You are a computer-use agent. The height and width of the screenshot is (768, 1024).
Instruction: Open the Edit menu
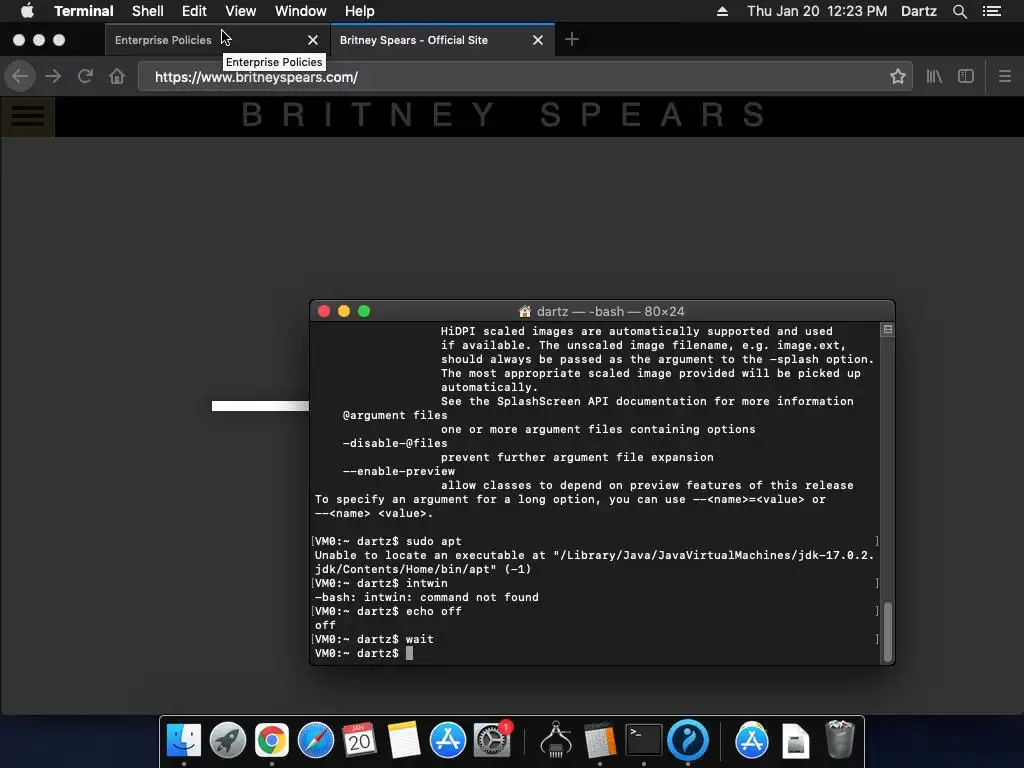click(x=194, y=11)
